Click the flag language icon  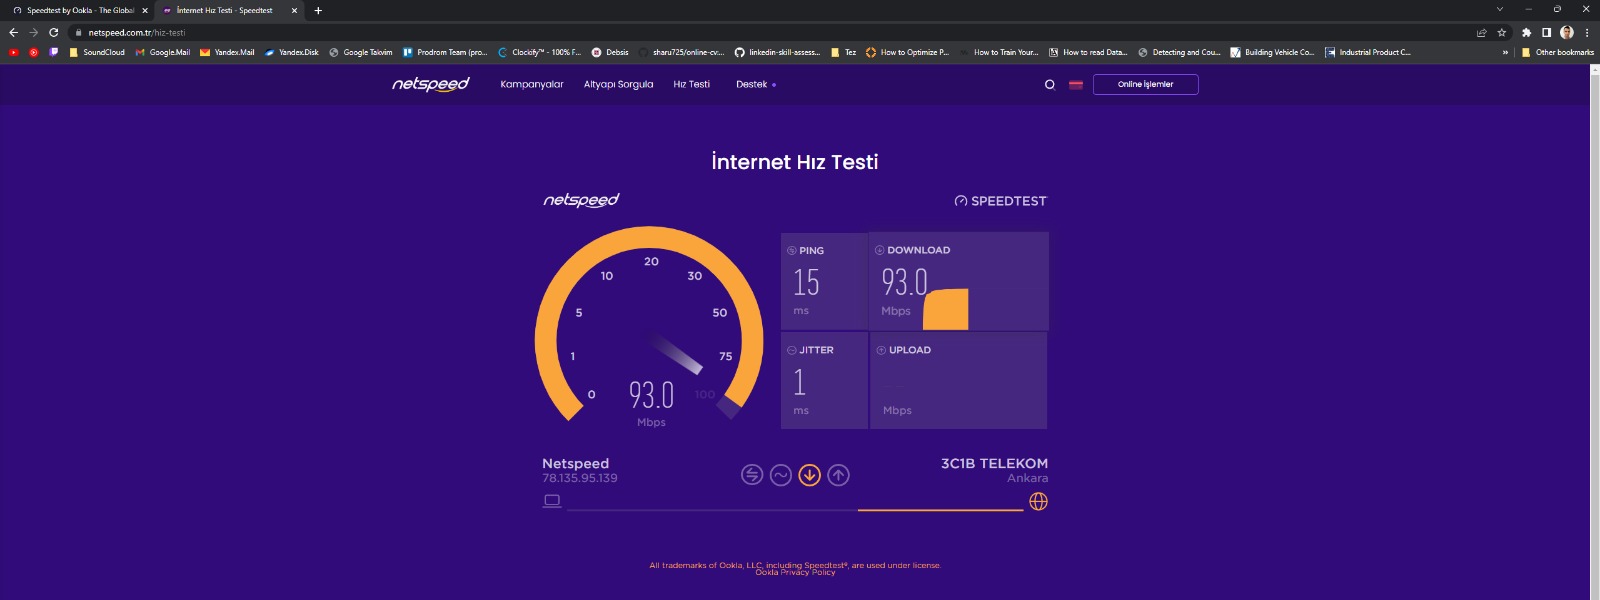click(1076, 85)
